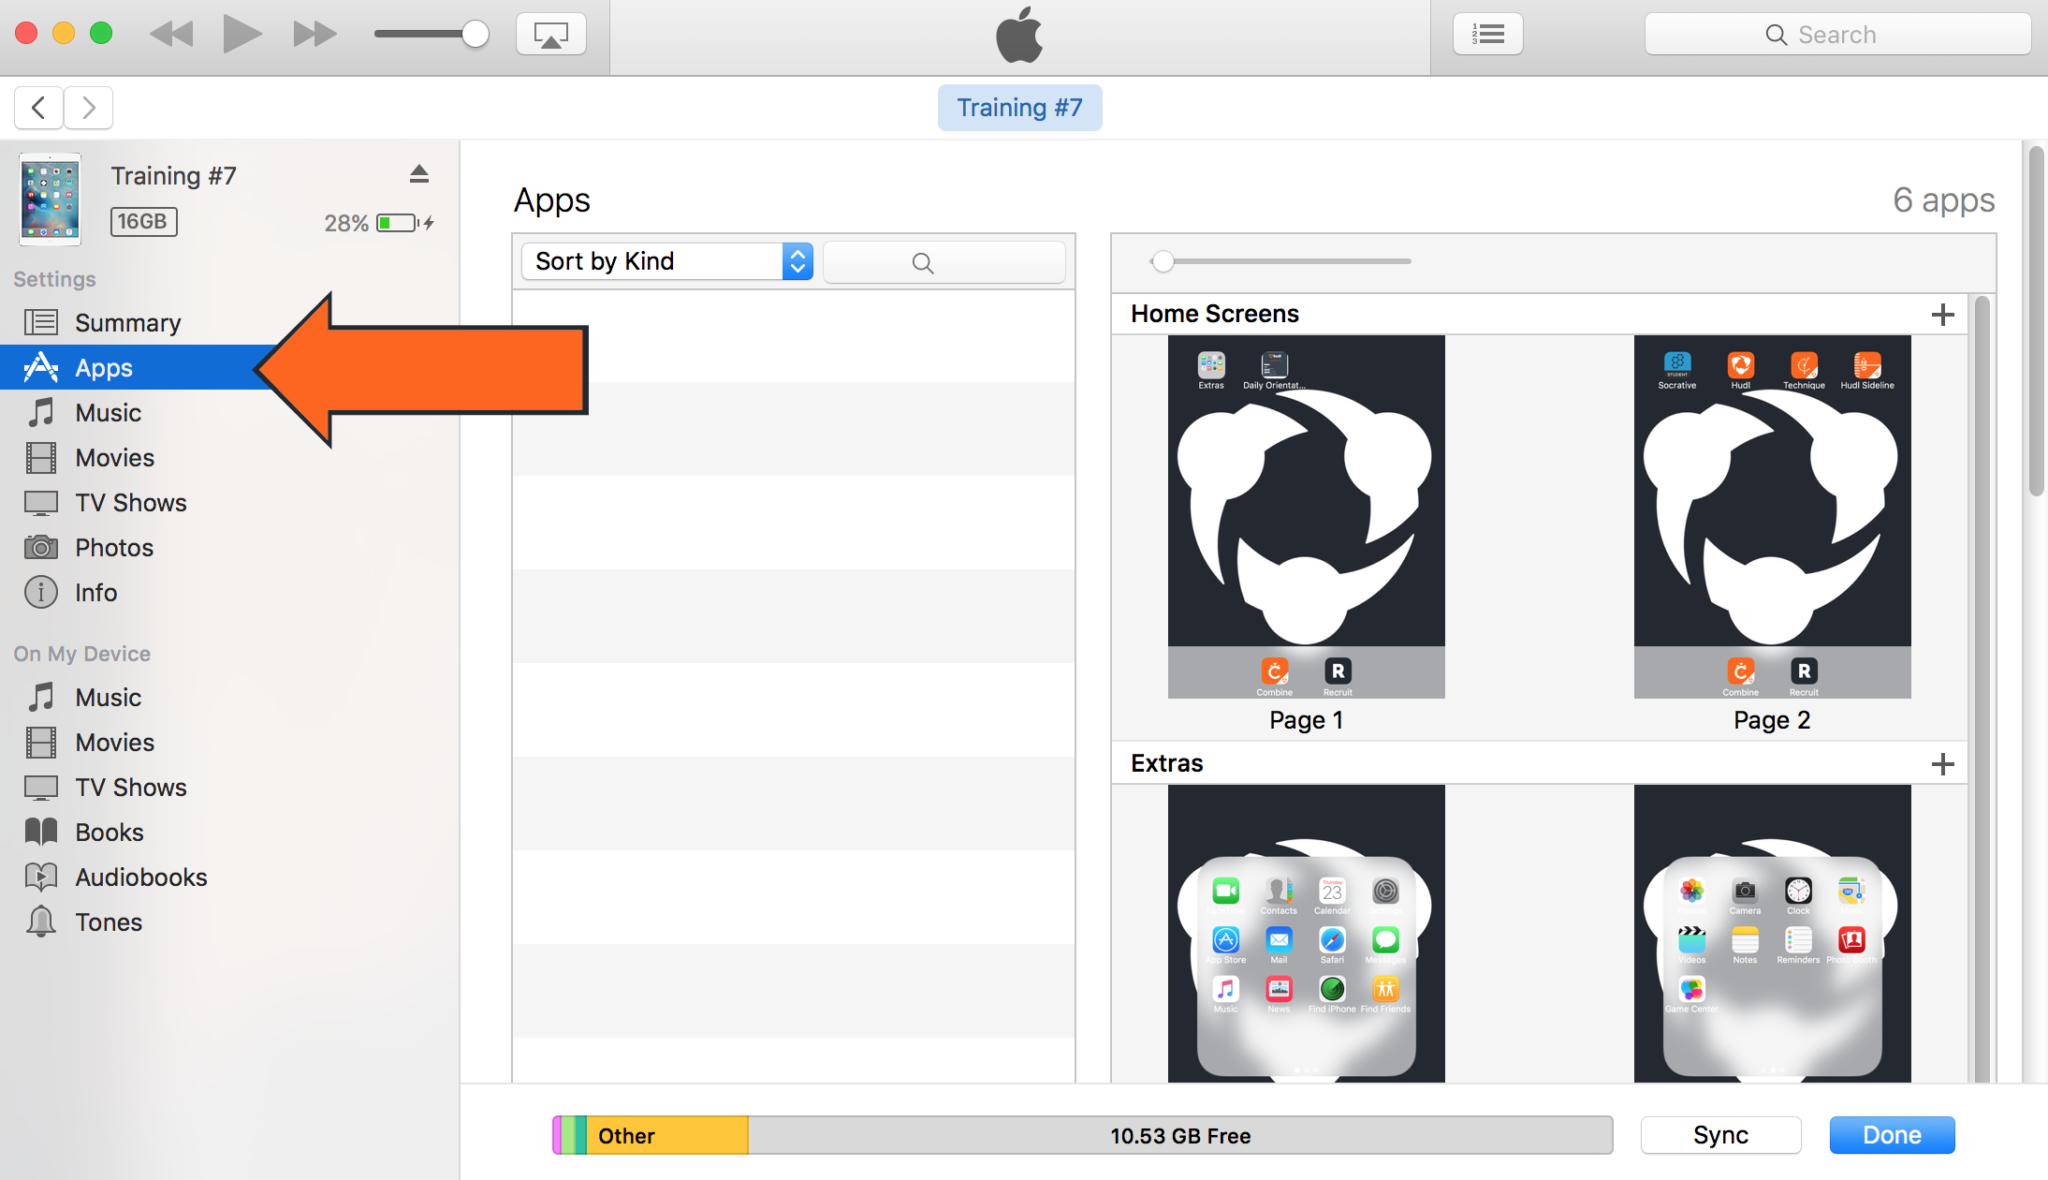The image size is (2048, 1180).
Task: Open Movies under Settings
Action: click(115, 457)
